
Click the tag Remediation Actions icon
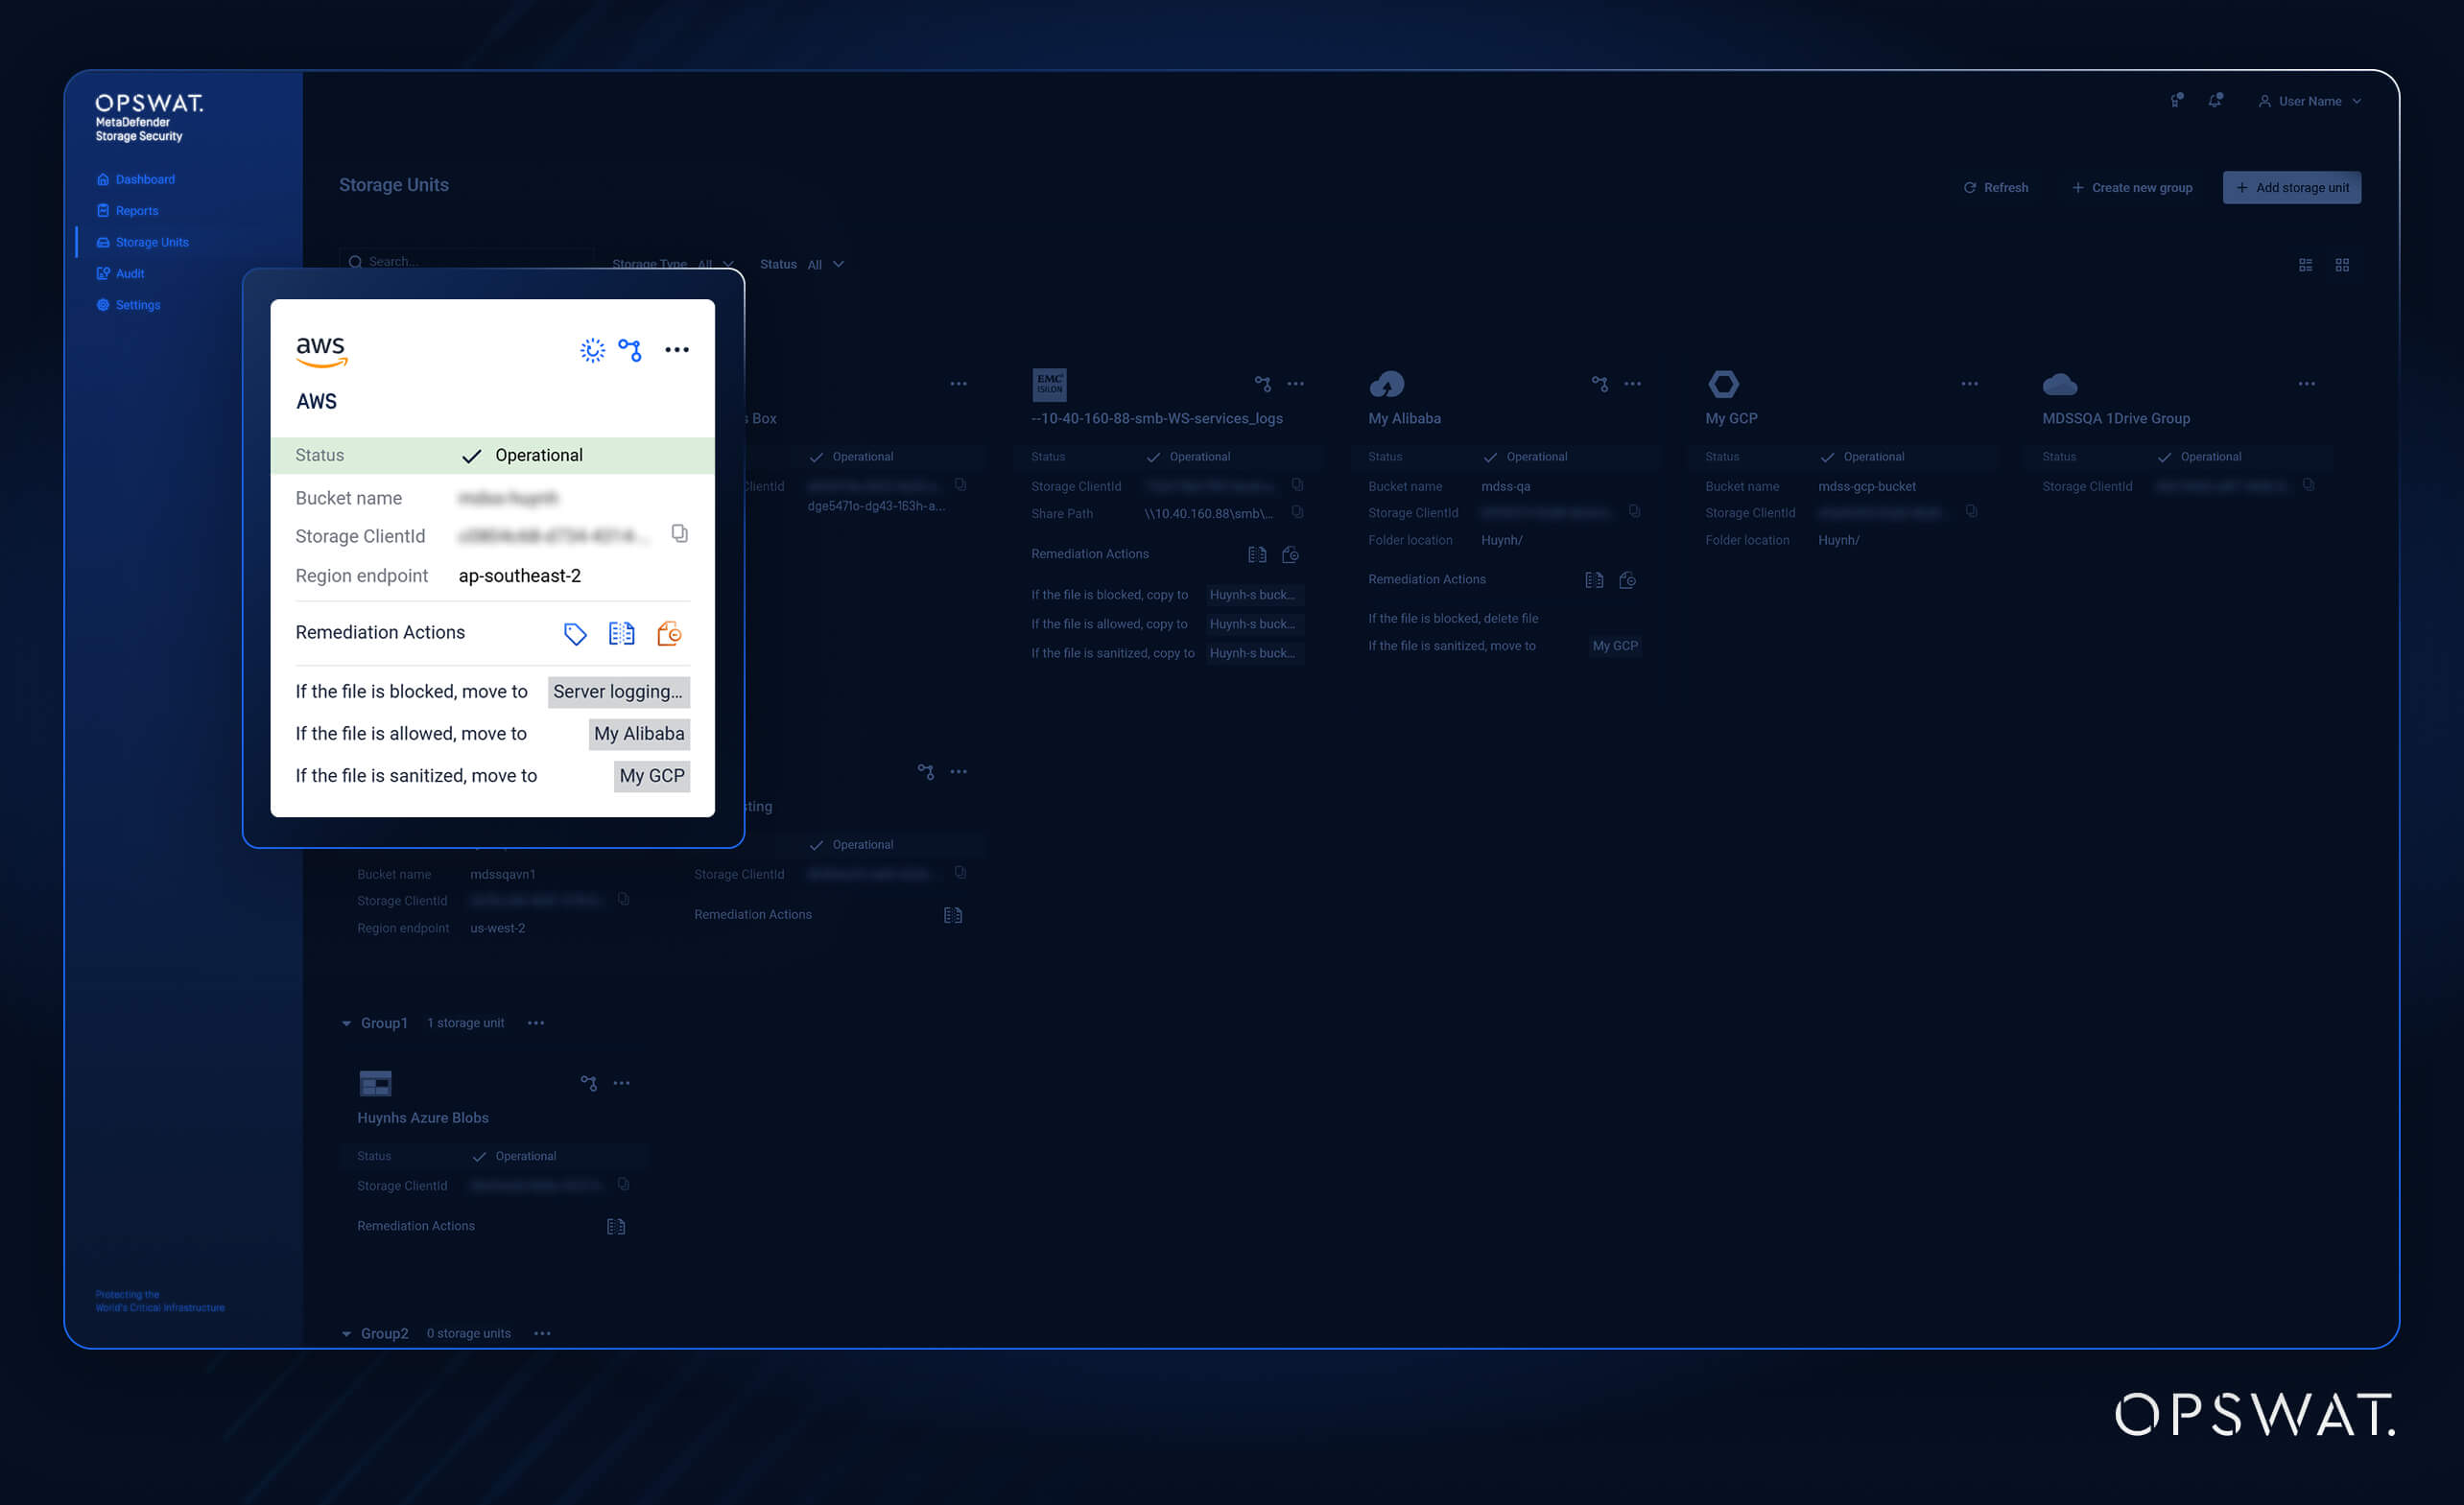pos(575,633)
